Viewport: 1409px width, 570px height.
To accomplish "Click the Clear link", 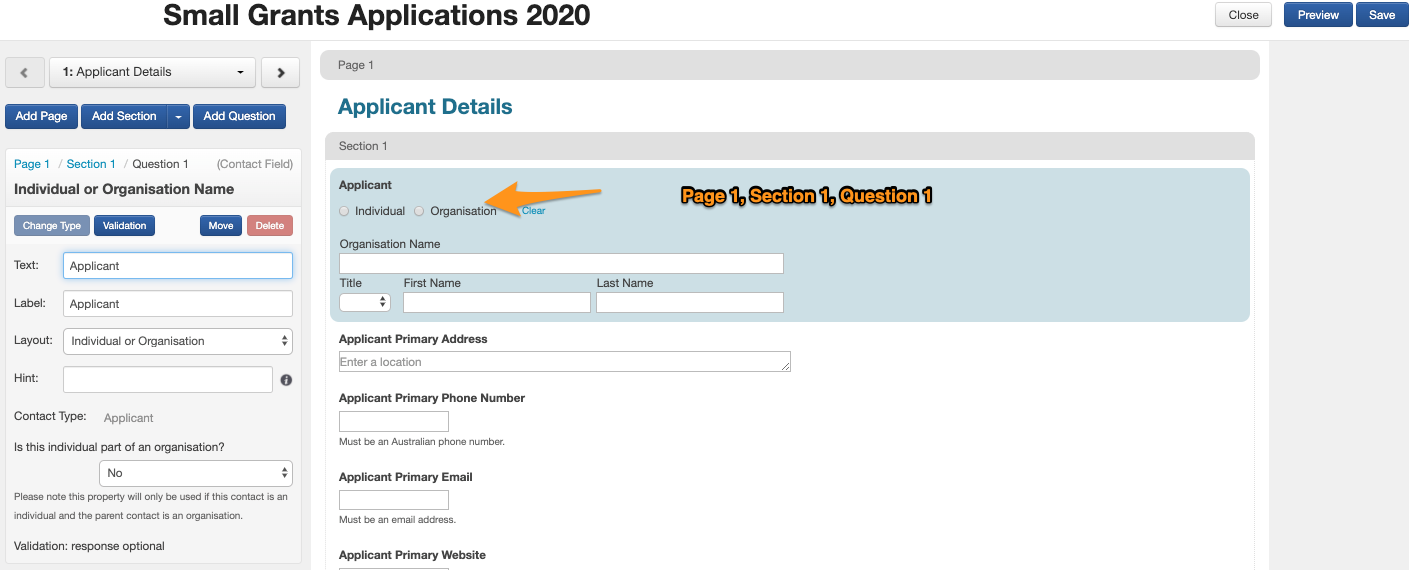I will [533, 211].
